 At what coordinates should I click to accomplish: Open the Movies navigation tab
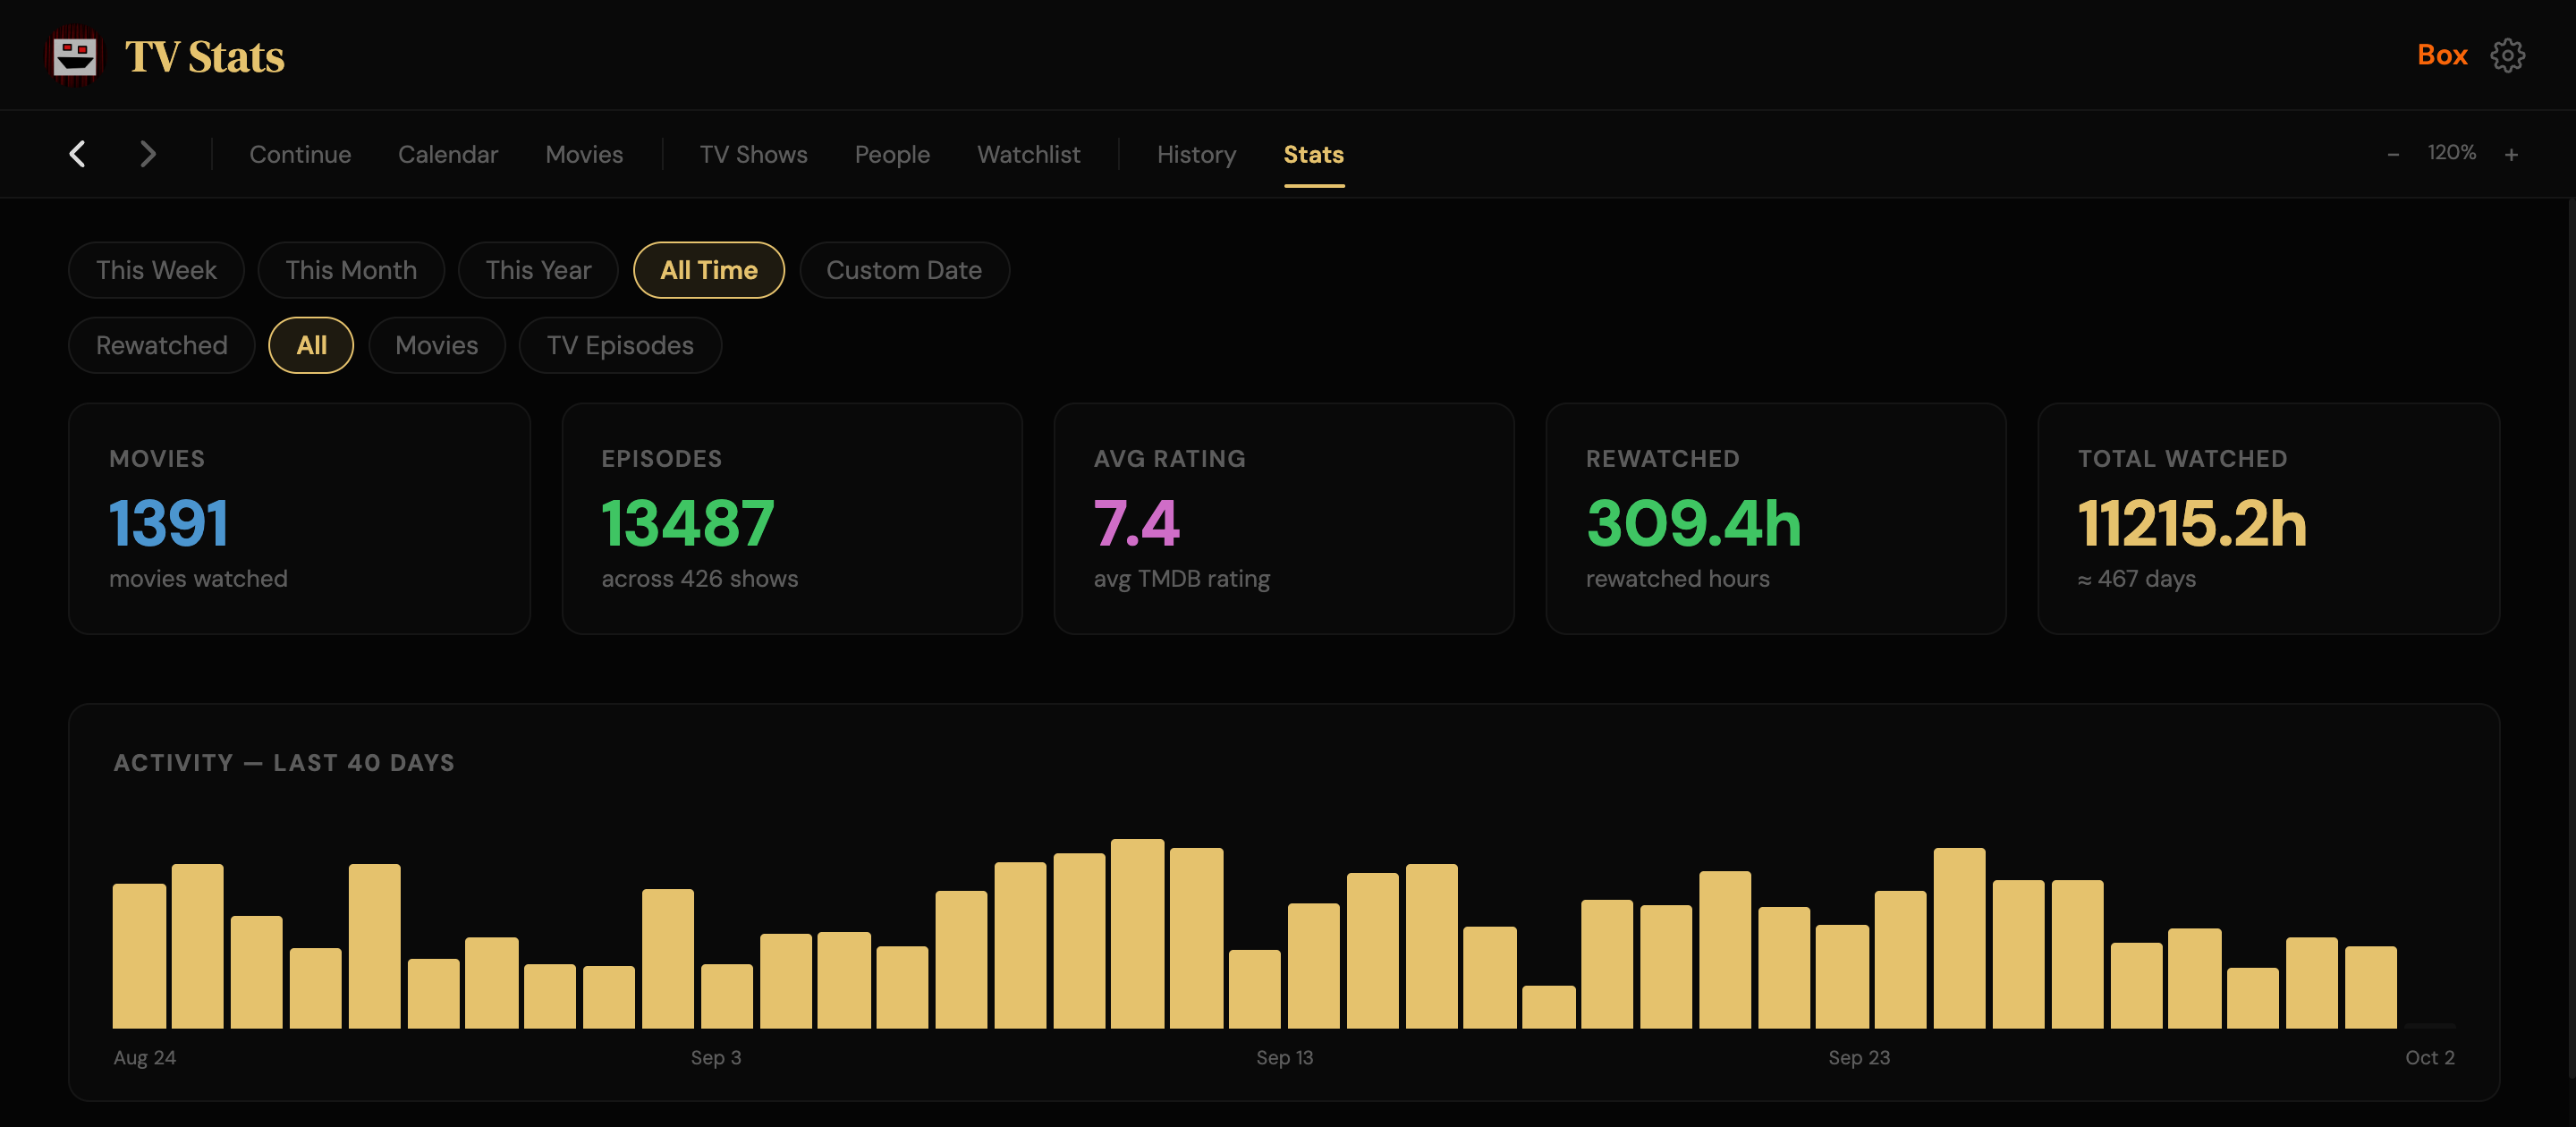[584, 154]
